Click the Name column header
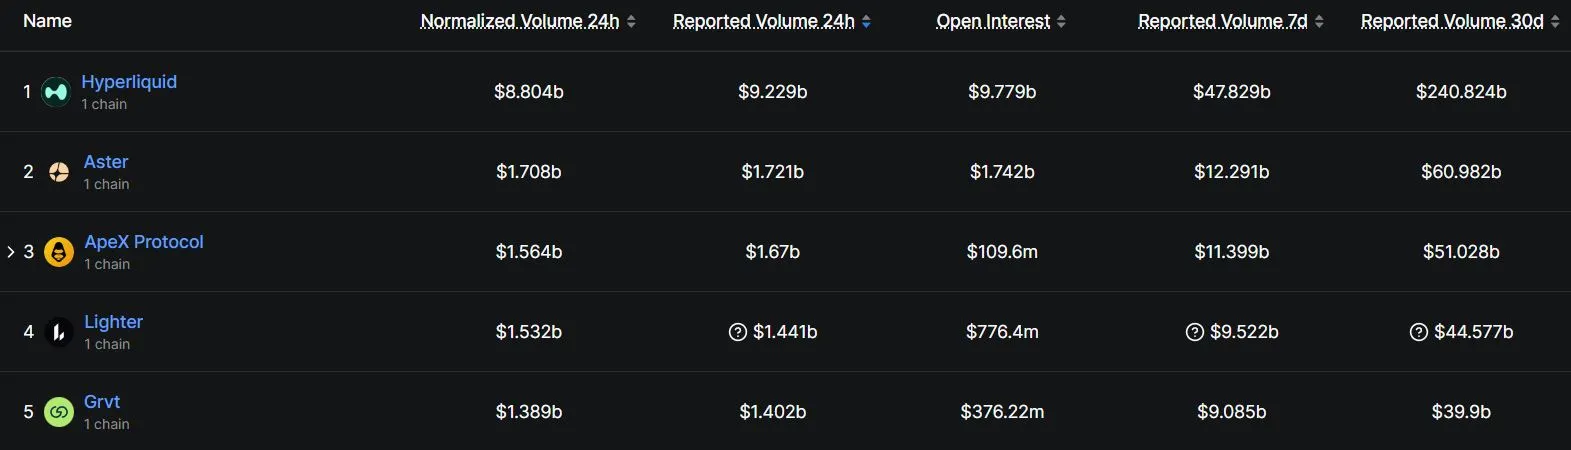Screen dimensions: 1571x450 coord(47,21)
